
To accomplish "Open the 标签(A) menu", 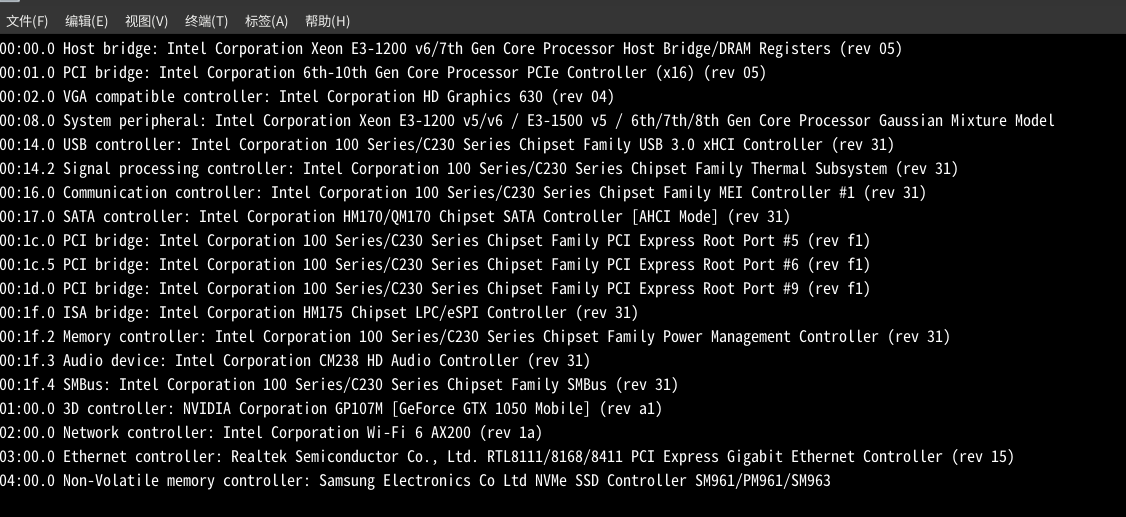I will coord(266,21).
